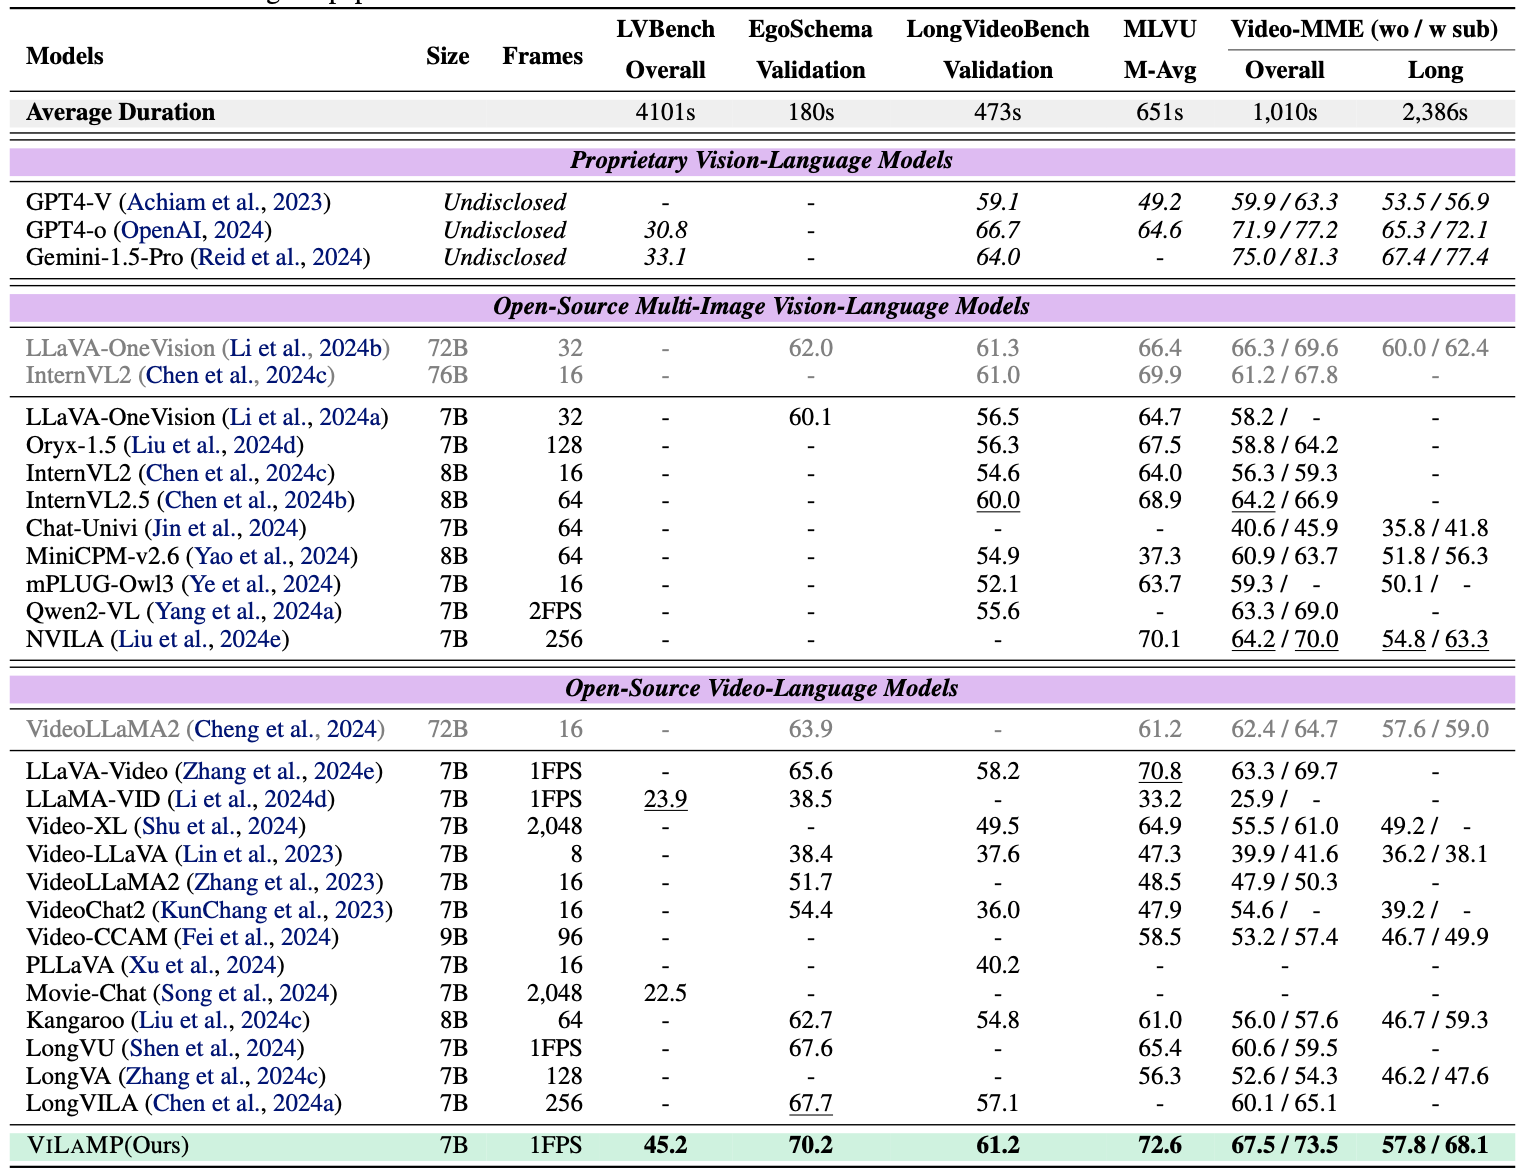Click the Size column header
Viewport: 1522px width, 1170px height.
tap(448, 56)
